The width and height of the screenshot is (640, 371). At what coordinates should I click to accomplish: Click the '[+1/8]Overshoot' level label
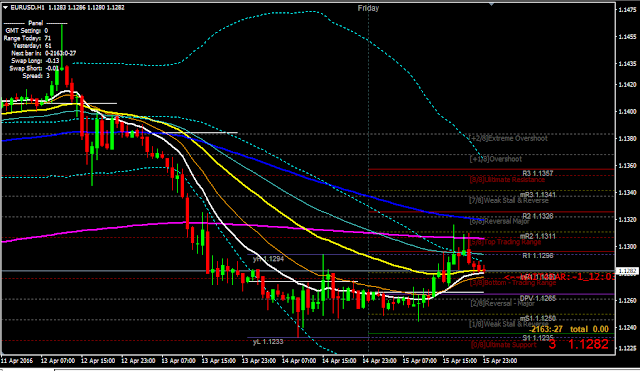tap(496, 159)
